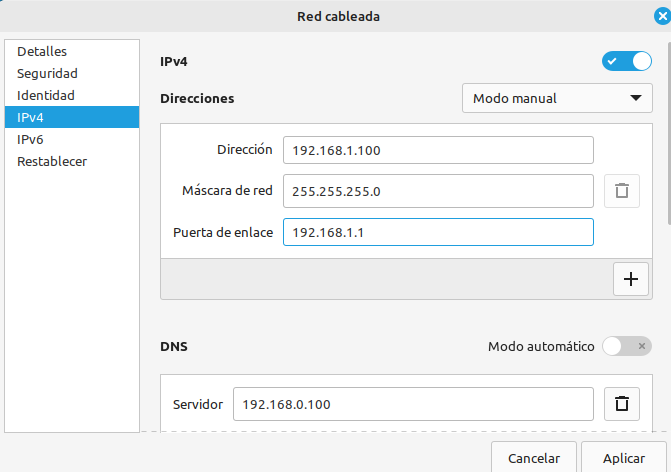Remove the DNS server 192.168.0.100 entry
The height and width of the screenshot is (472, 671).
622,404
